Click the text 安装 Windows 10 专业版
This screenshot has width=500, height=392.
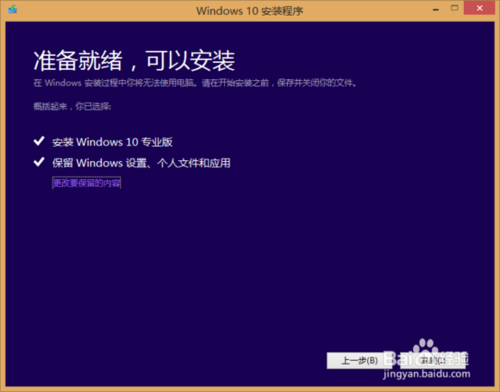pos(112,142)
